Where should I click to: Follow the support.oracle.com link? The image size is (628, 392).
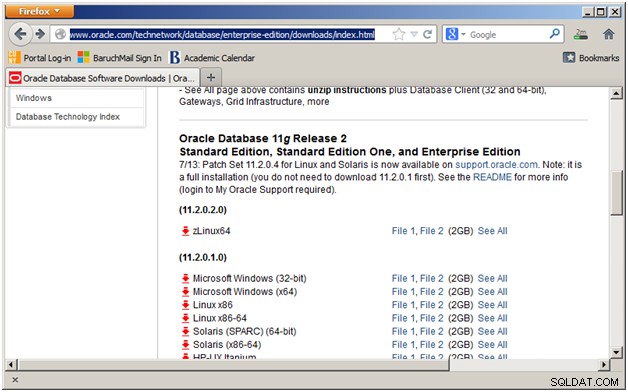pyautogui.click(x=496, y=165)
